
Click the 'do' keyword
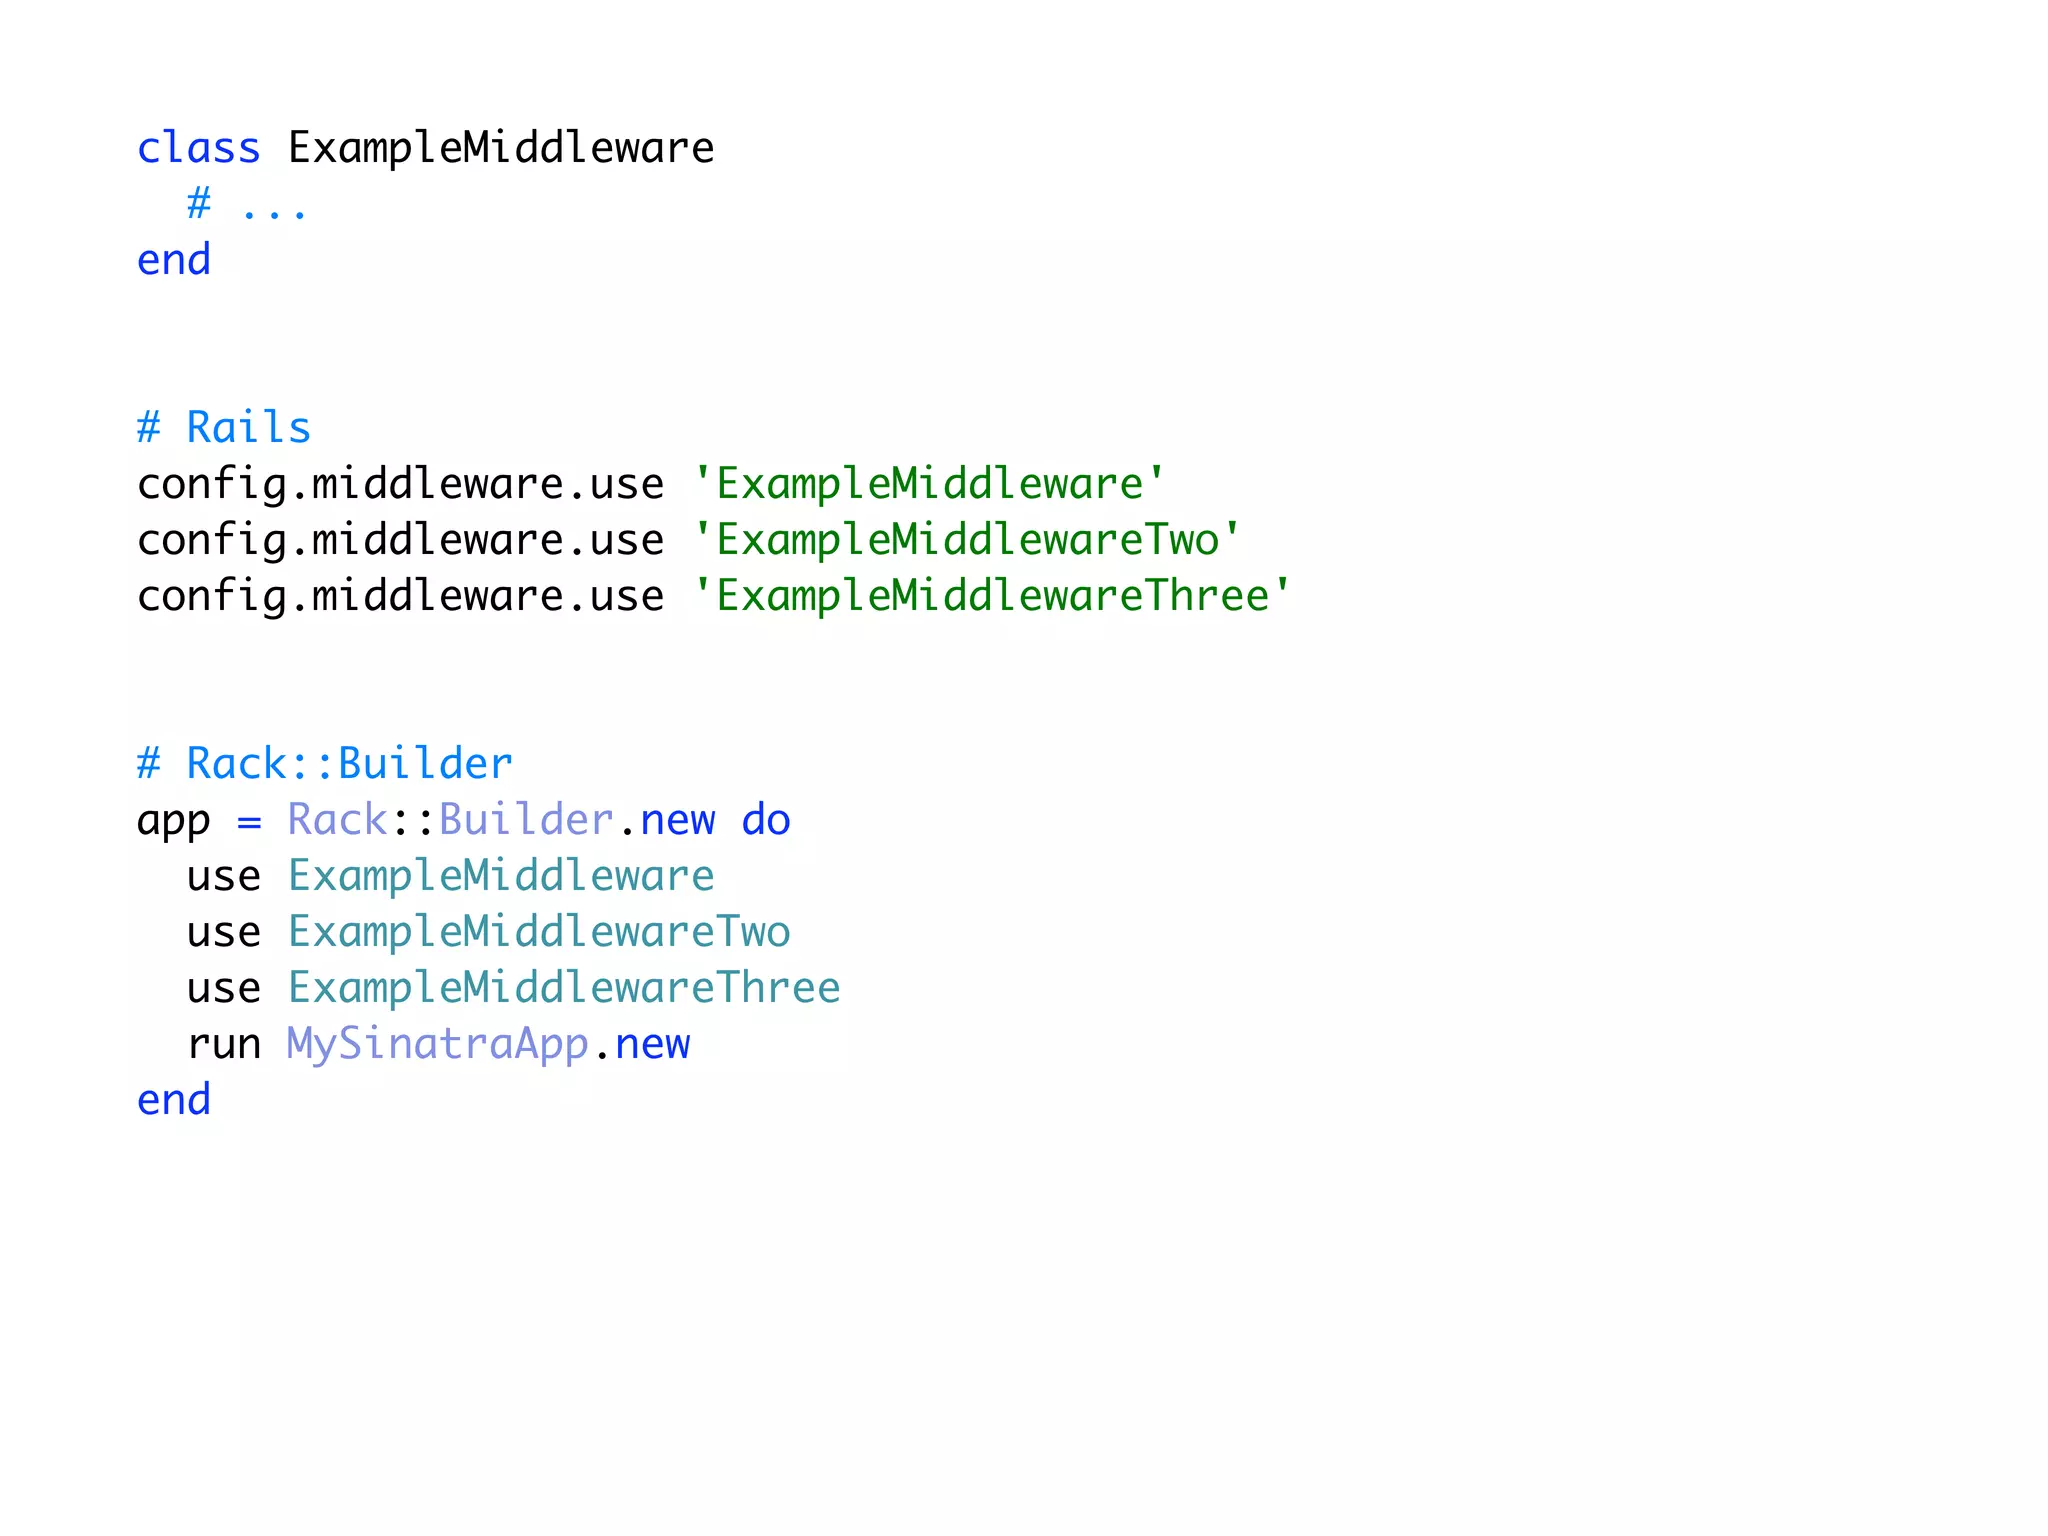[x=766, y=820]
